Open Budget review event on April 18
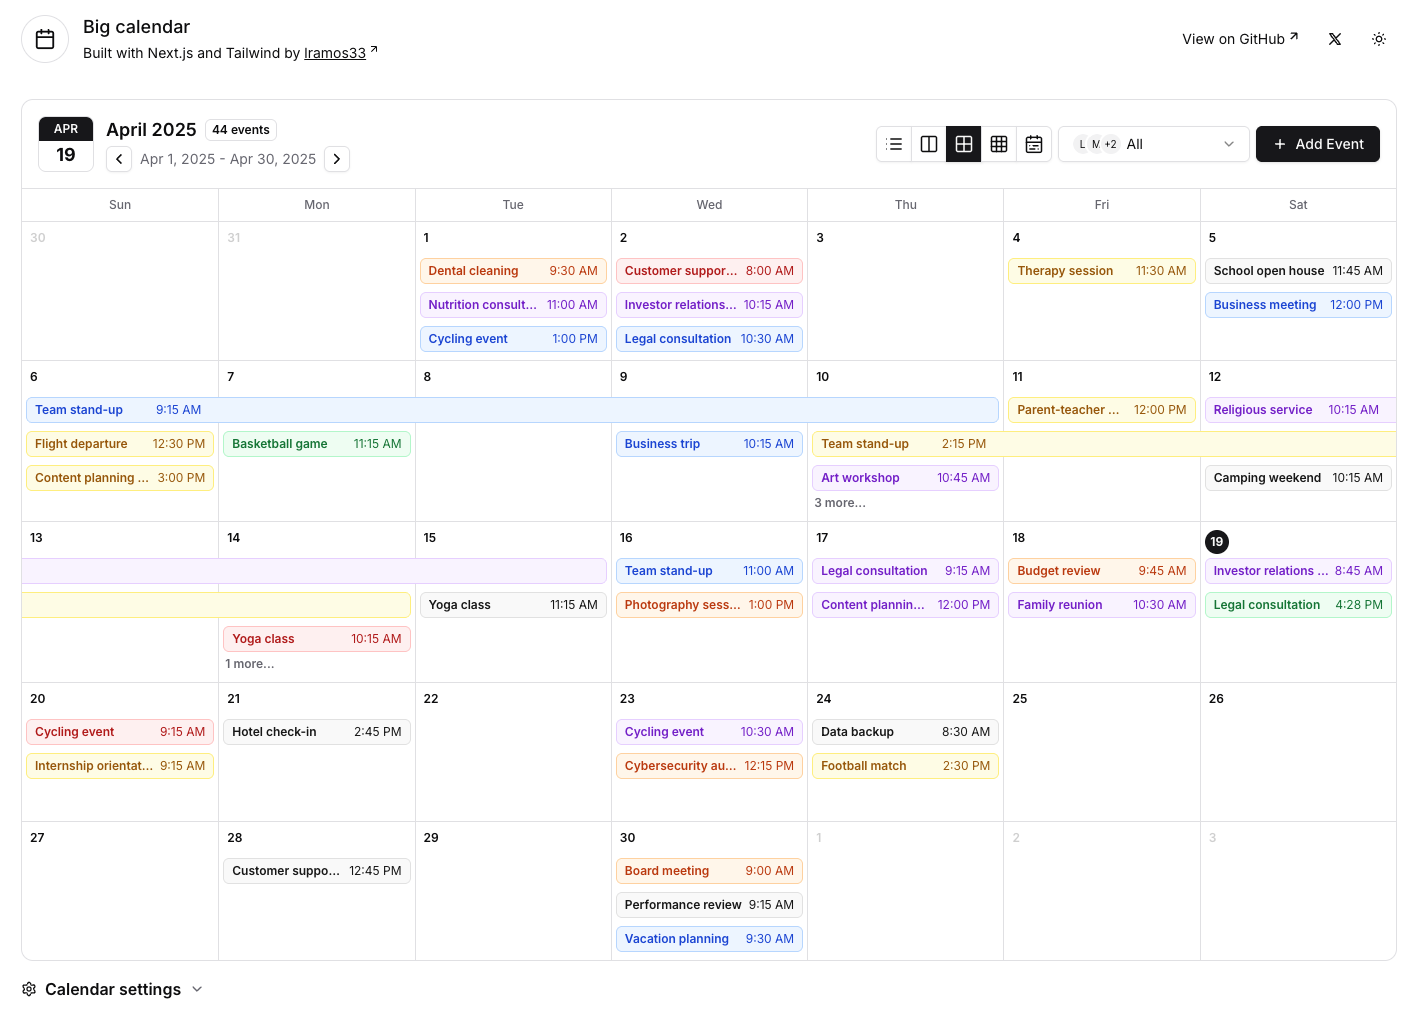Image resolution: width=1420 pixels, height=1017 pixels. coord(1101,571)
